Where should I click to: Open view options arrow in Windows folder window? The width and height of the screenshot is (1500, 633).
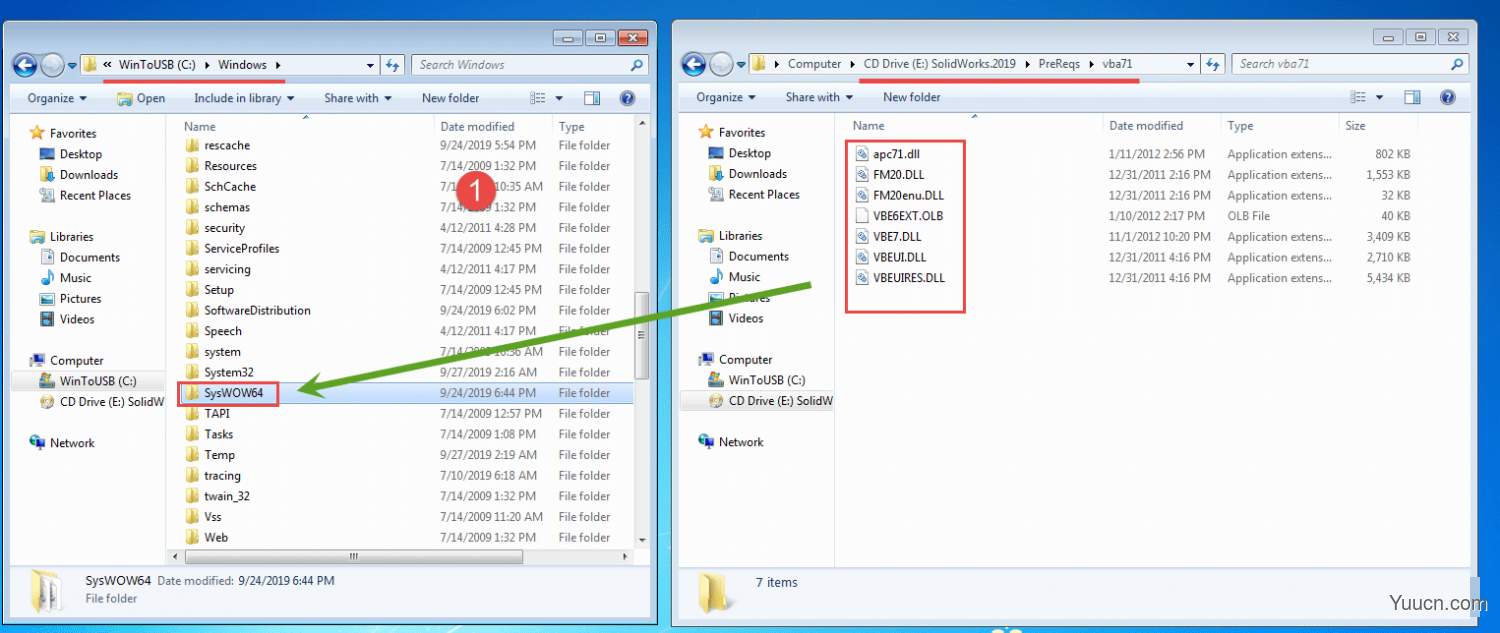click(559, 98)
